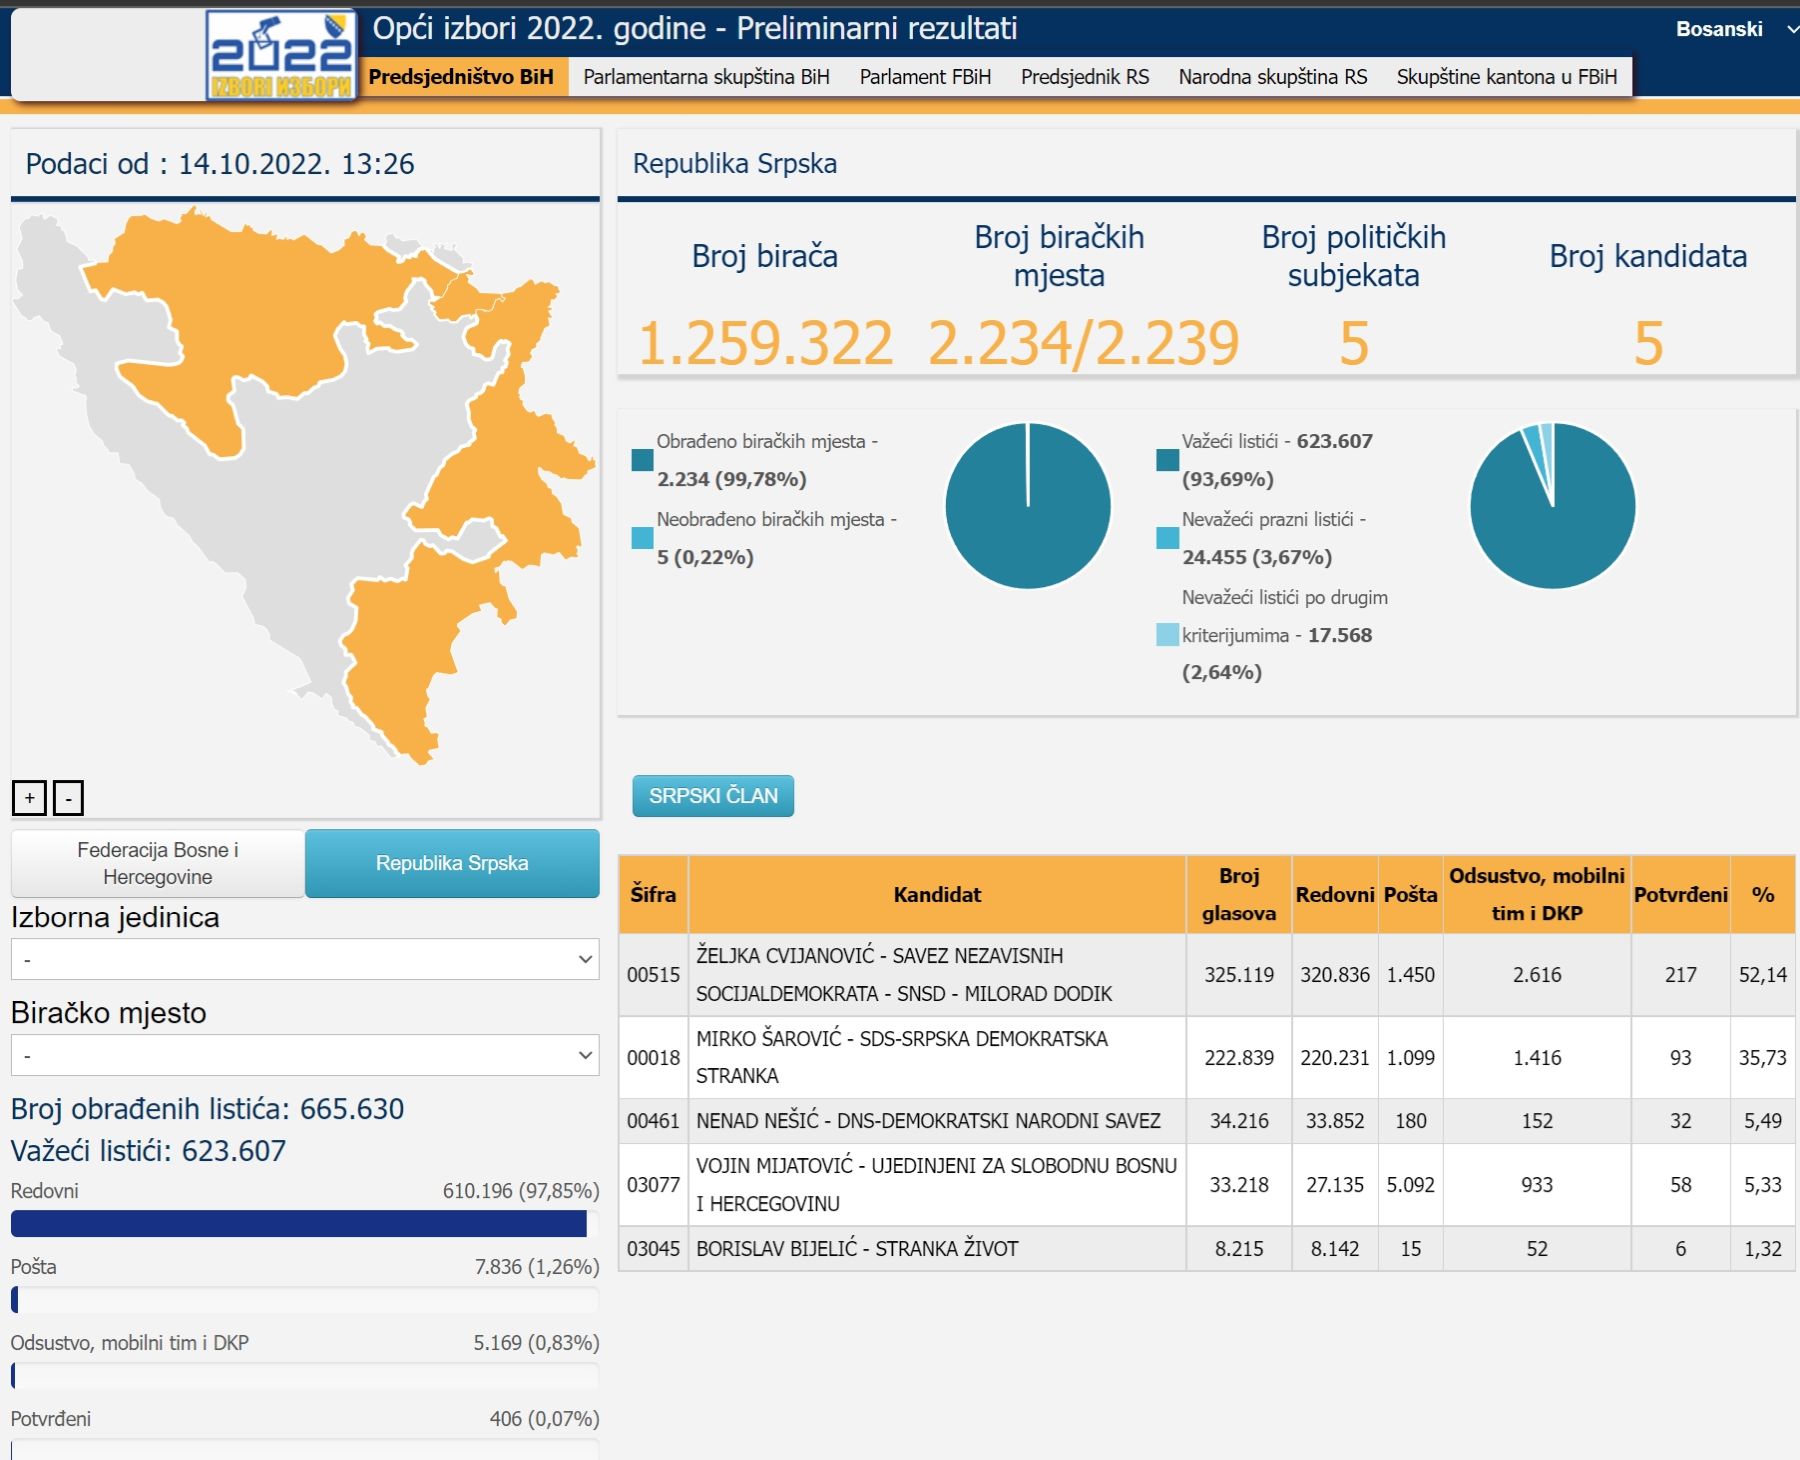
Task: Click the Važeći listići legend square
Action: pyautogui.click(x=1167, y=460)
